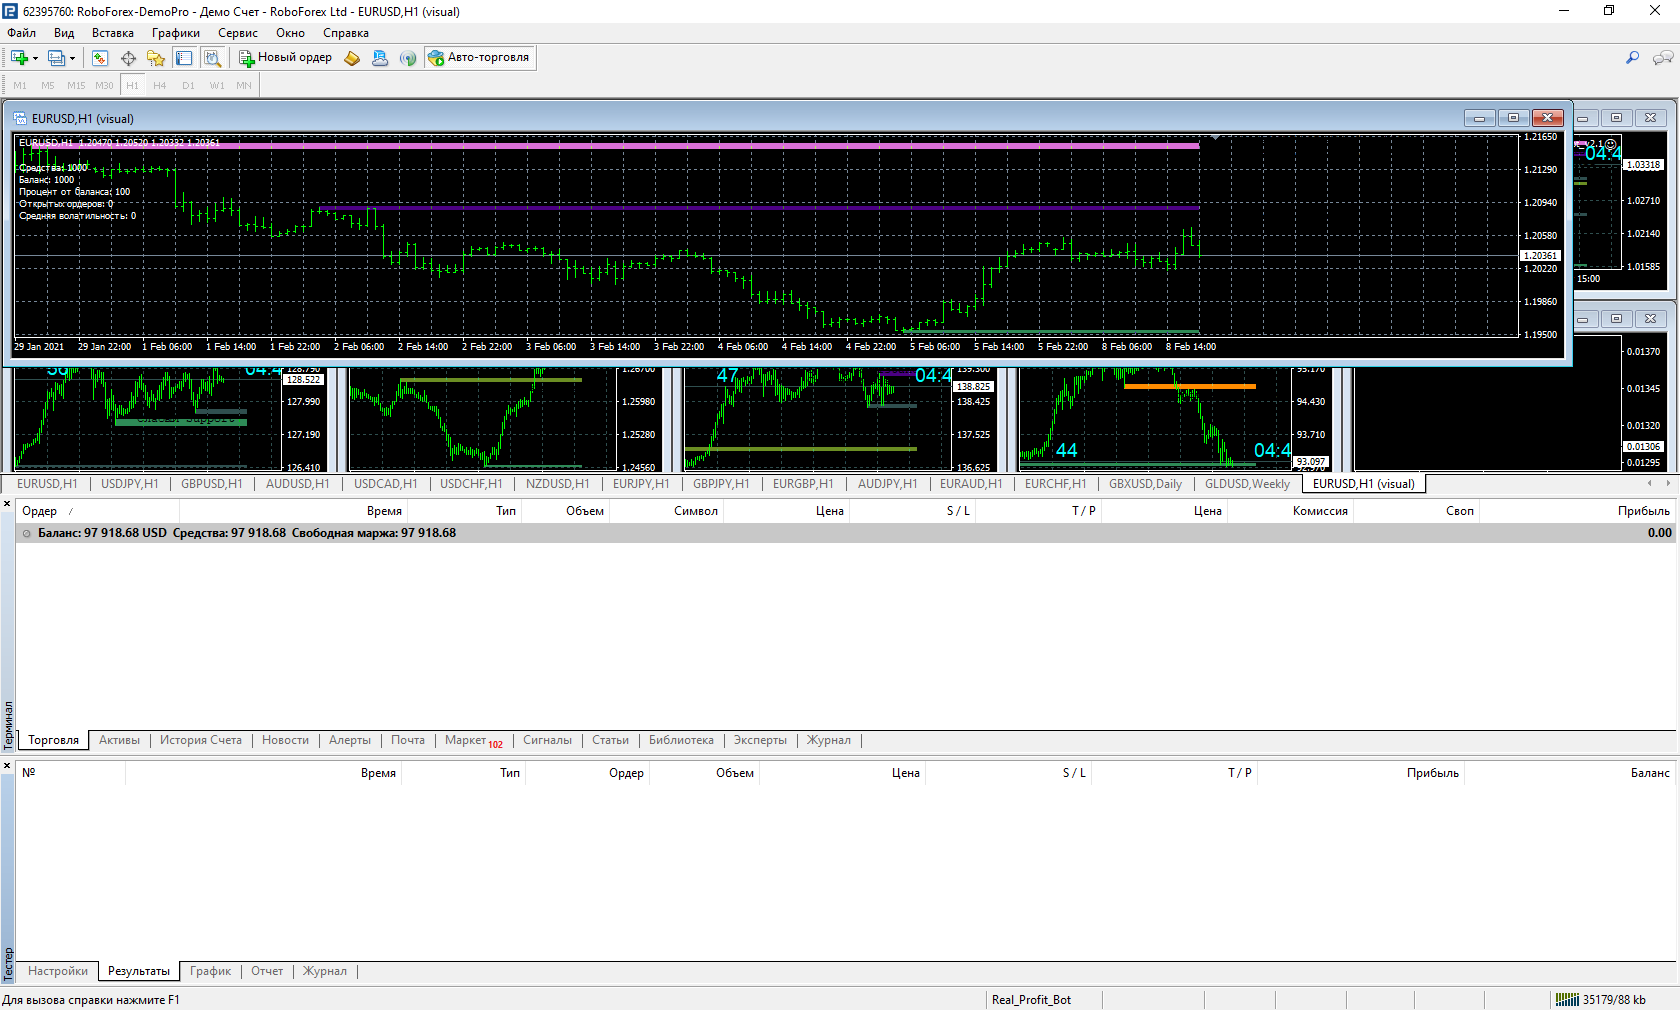
Task: Toggle the Terminal panel toolbar button
Action: (x=184, y=58)
